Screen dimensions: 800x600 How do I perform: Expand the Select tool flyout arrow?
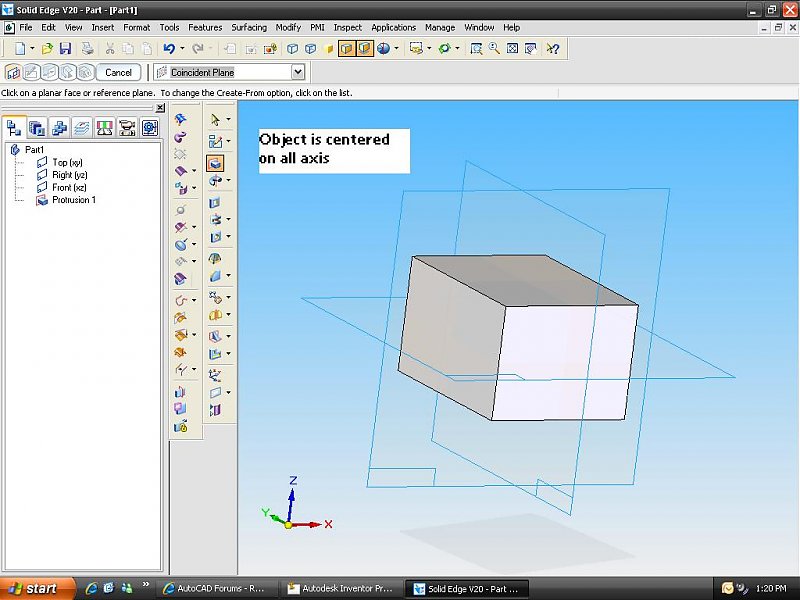(229, 119)
